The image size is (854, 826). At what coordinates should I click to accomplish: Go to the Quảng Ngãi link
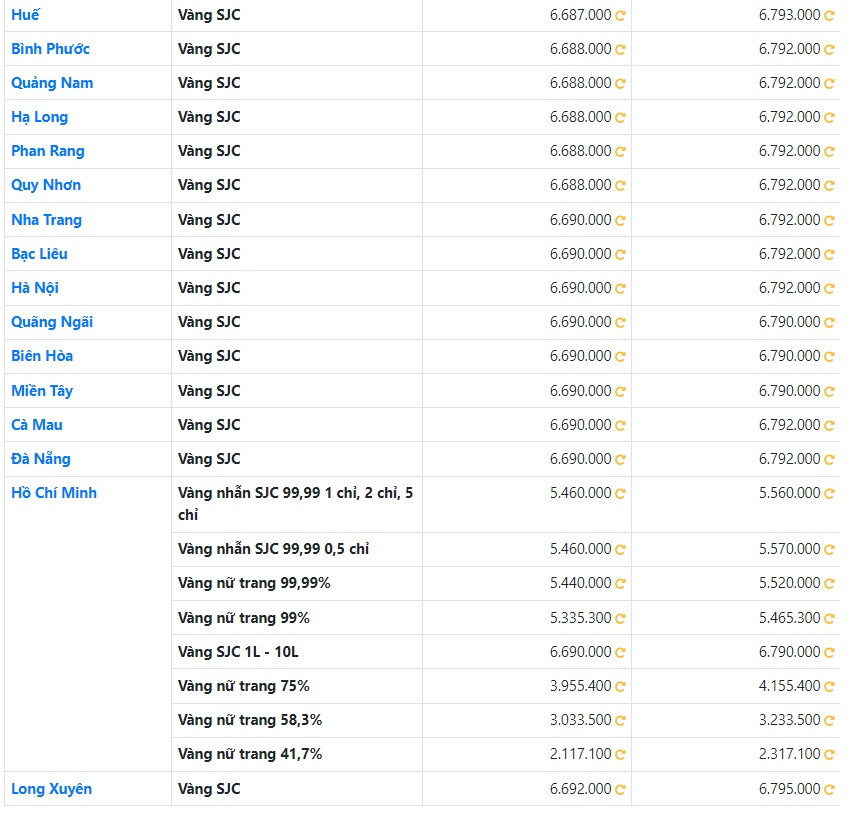pyautogui.click(x=52, y=322)
